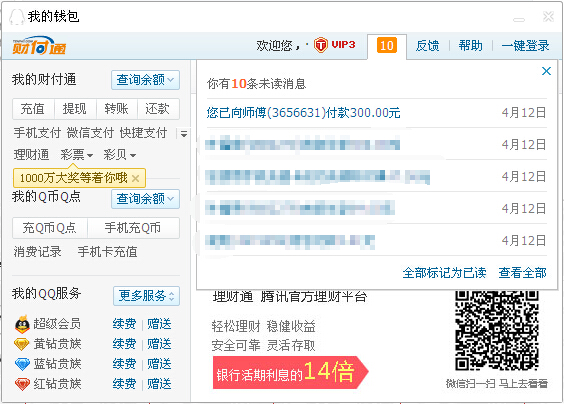Click 赠送 for 红钻贵族
The image size is (564, 404).
click(159, 384)
